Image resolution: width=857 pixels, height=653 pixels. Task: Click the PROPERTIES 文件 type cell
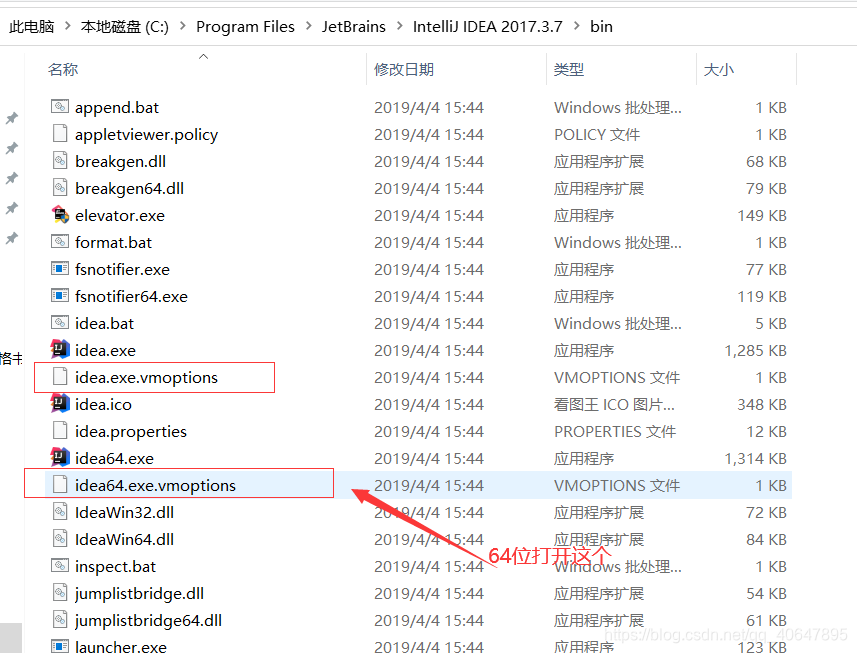click(615, 431)
